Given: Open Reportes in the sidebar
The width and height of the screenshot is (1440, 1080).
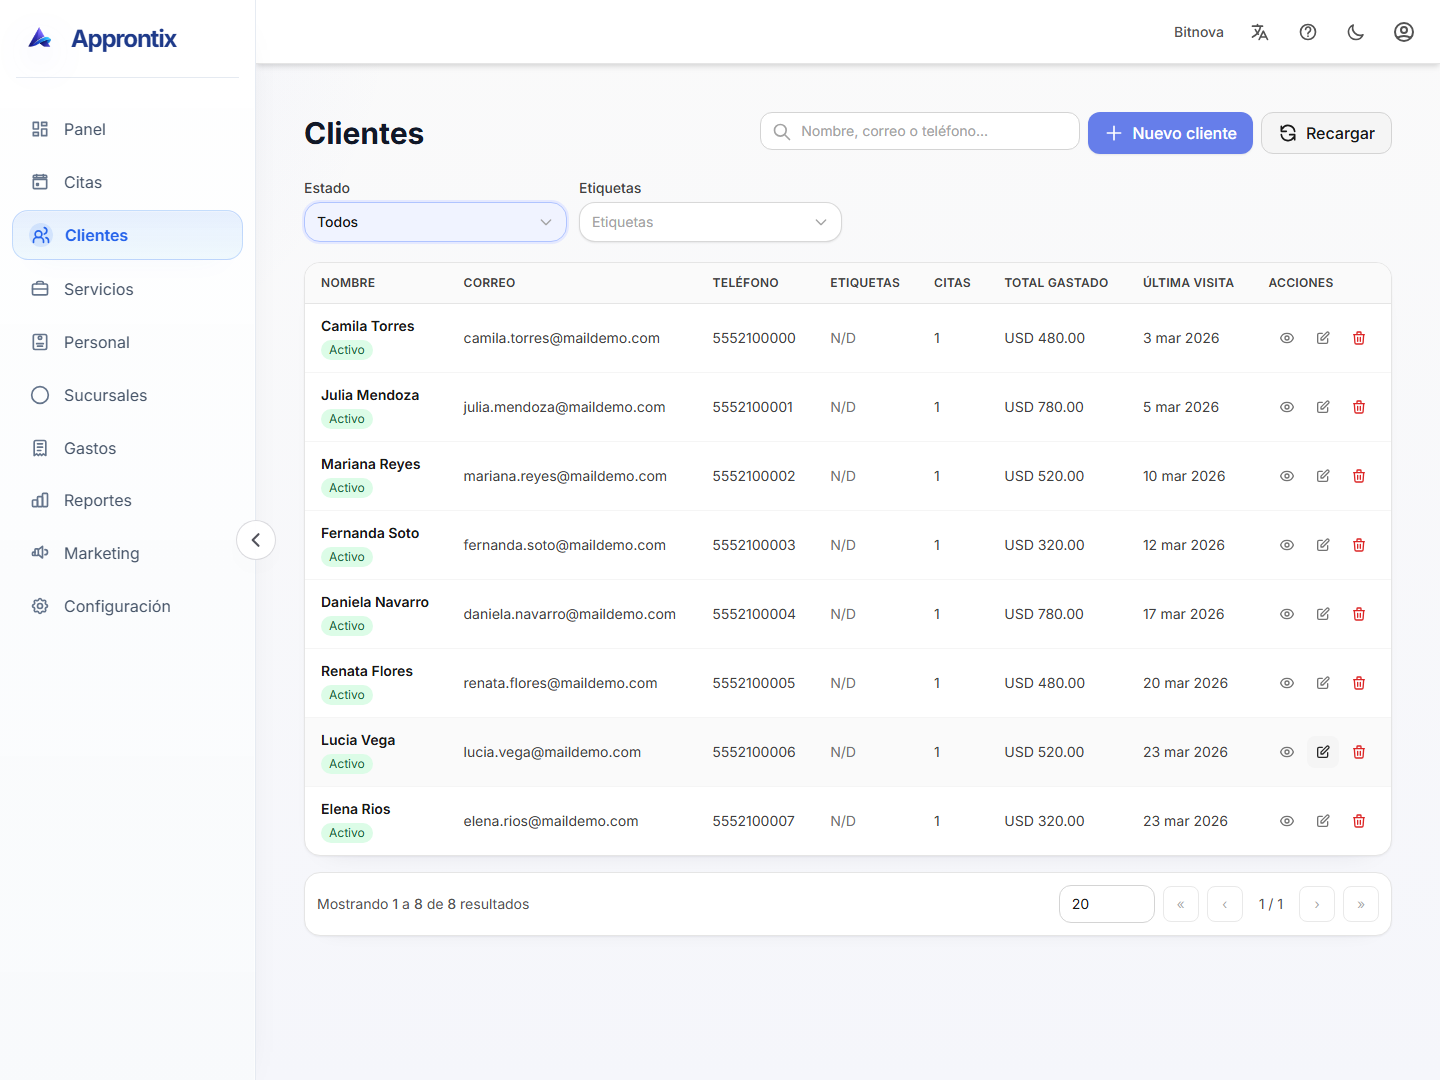Looking at the screenshot, I should 127,500.
